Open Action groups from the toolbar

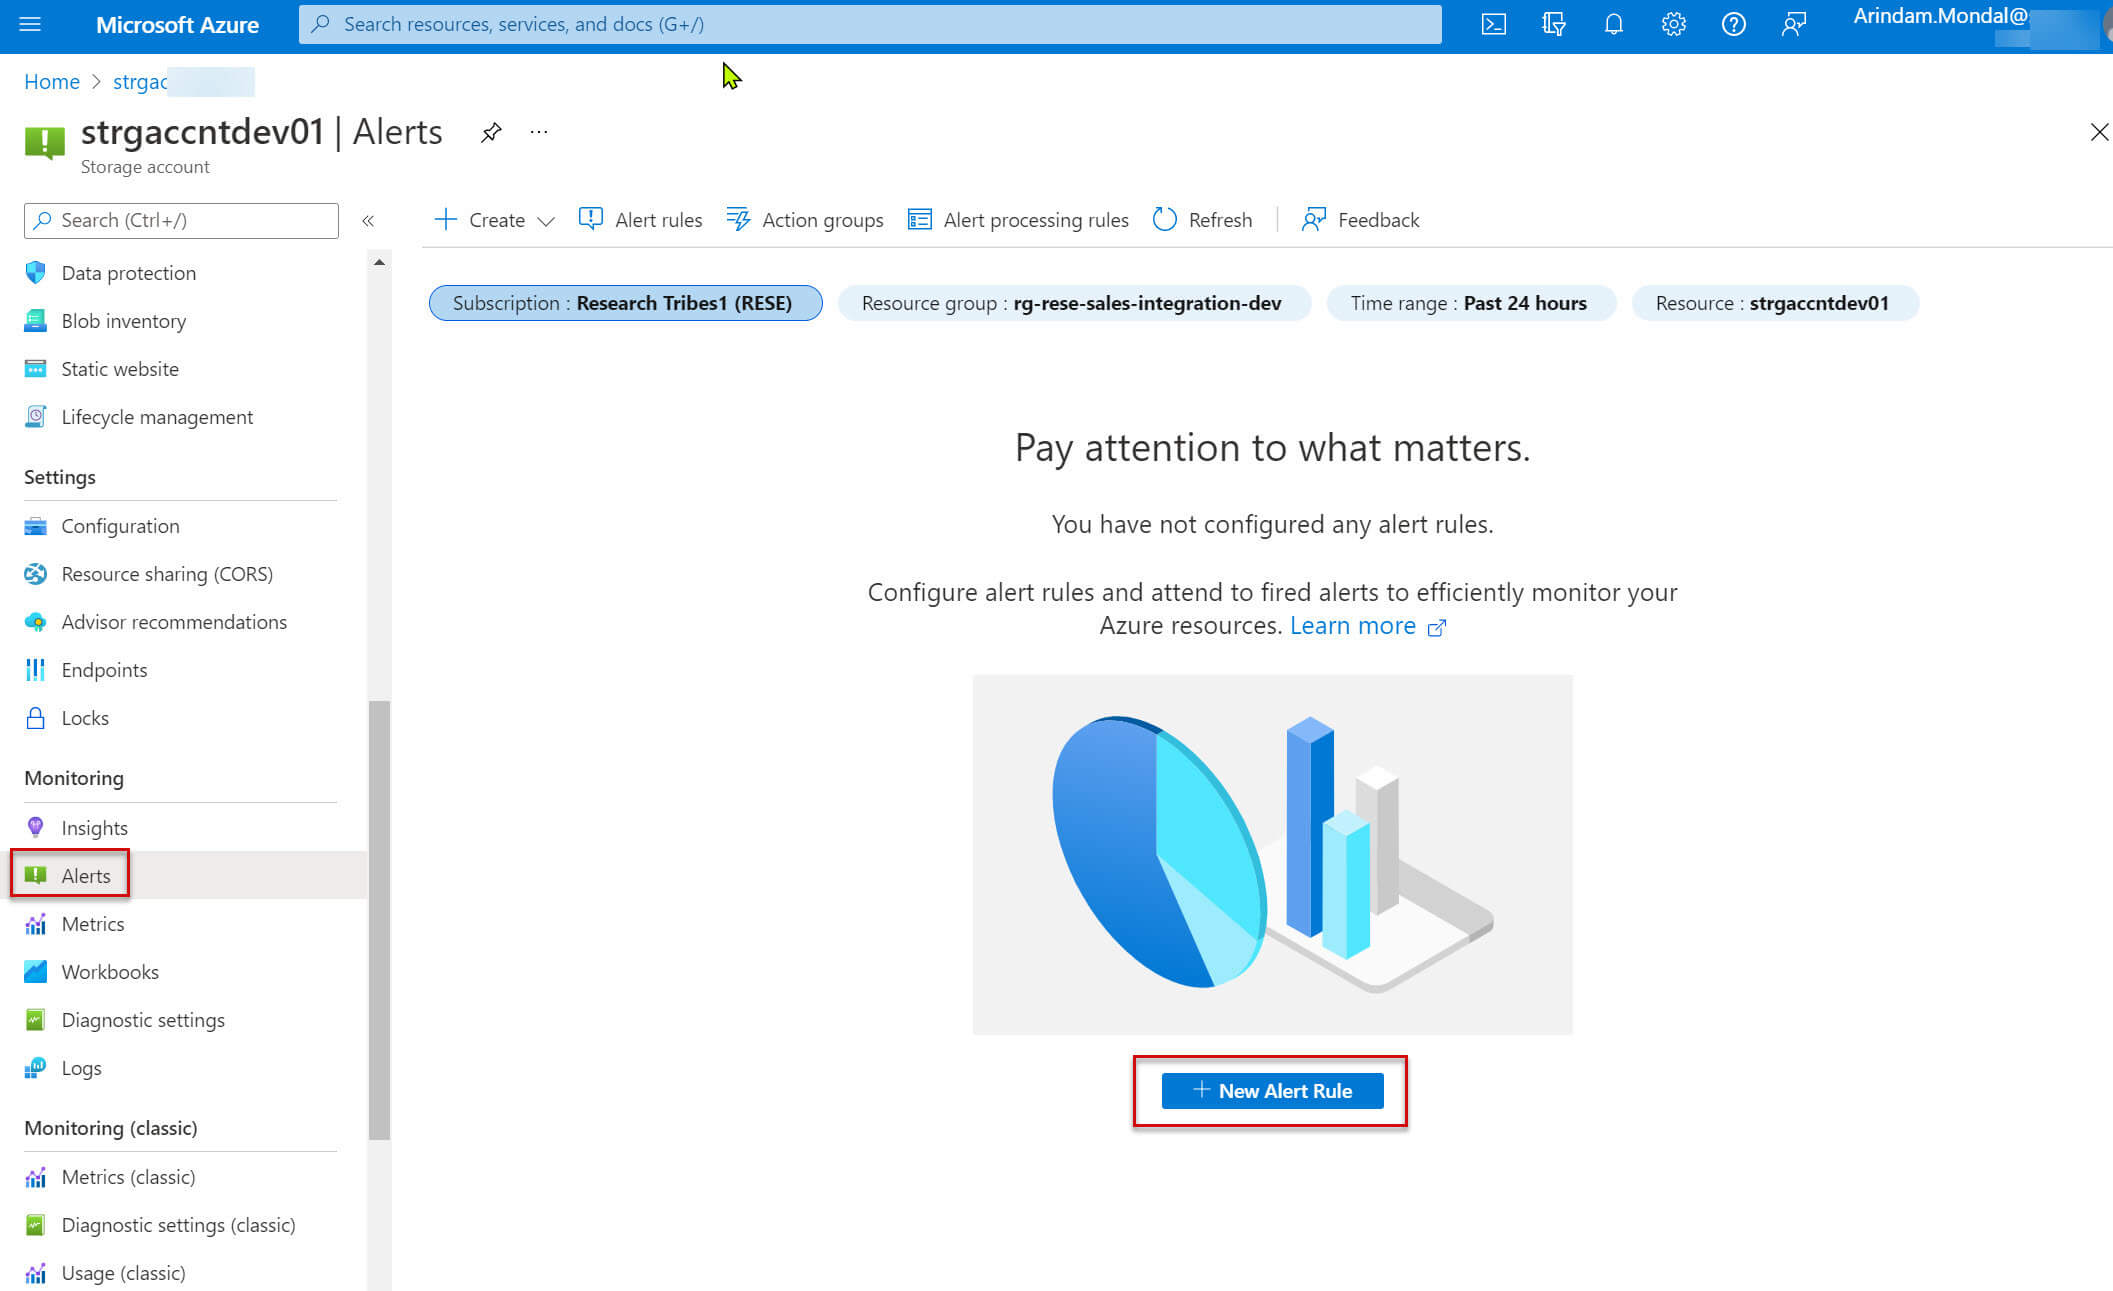805,220
